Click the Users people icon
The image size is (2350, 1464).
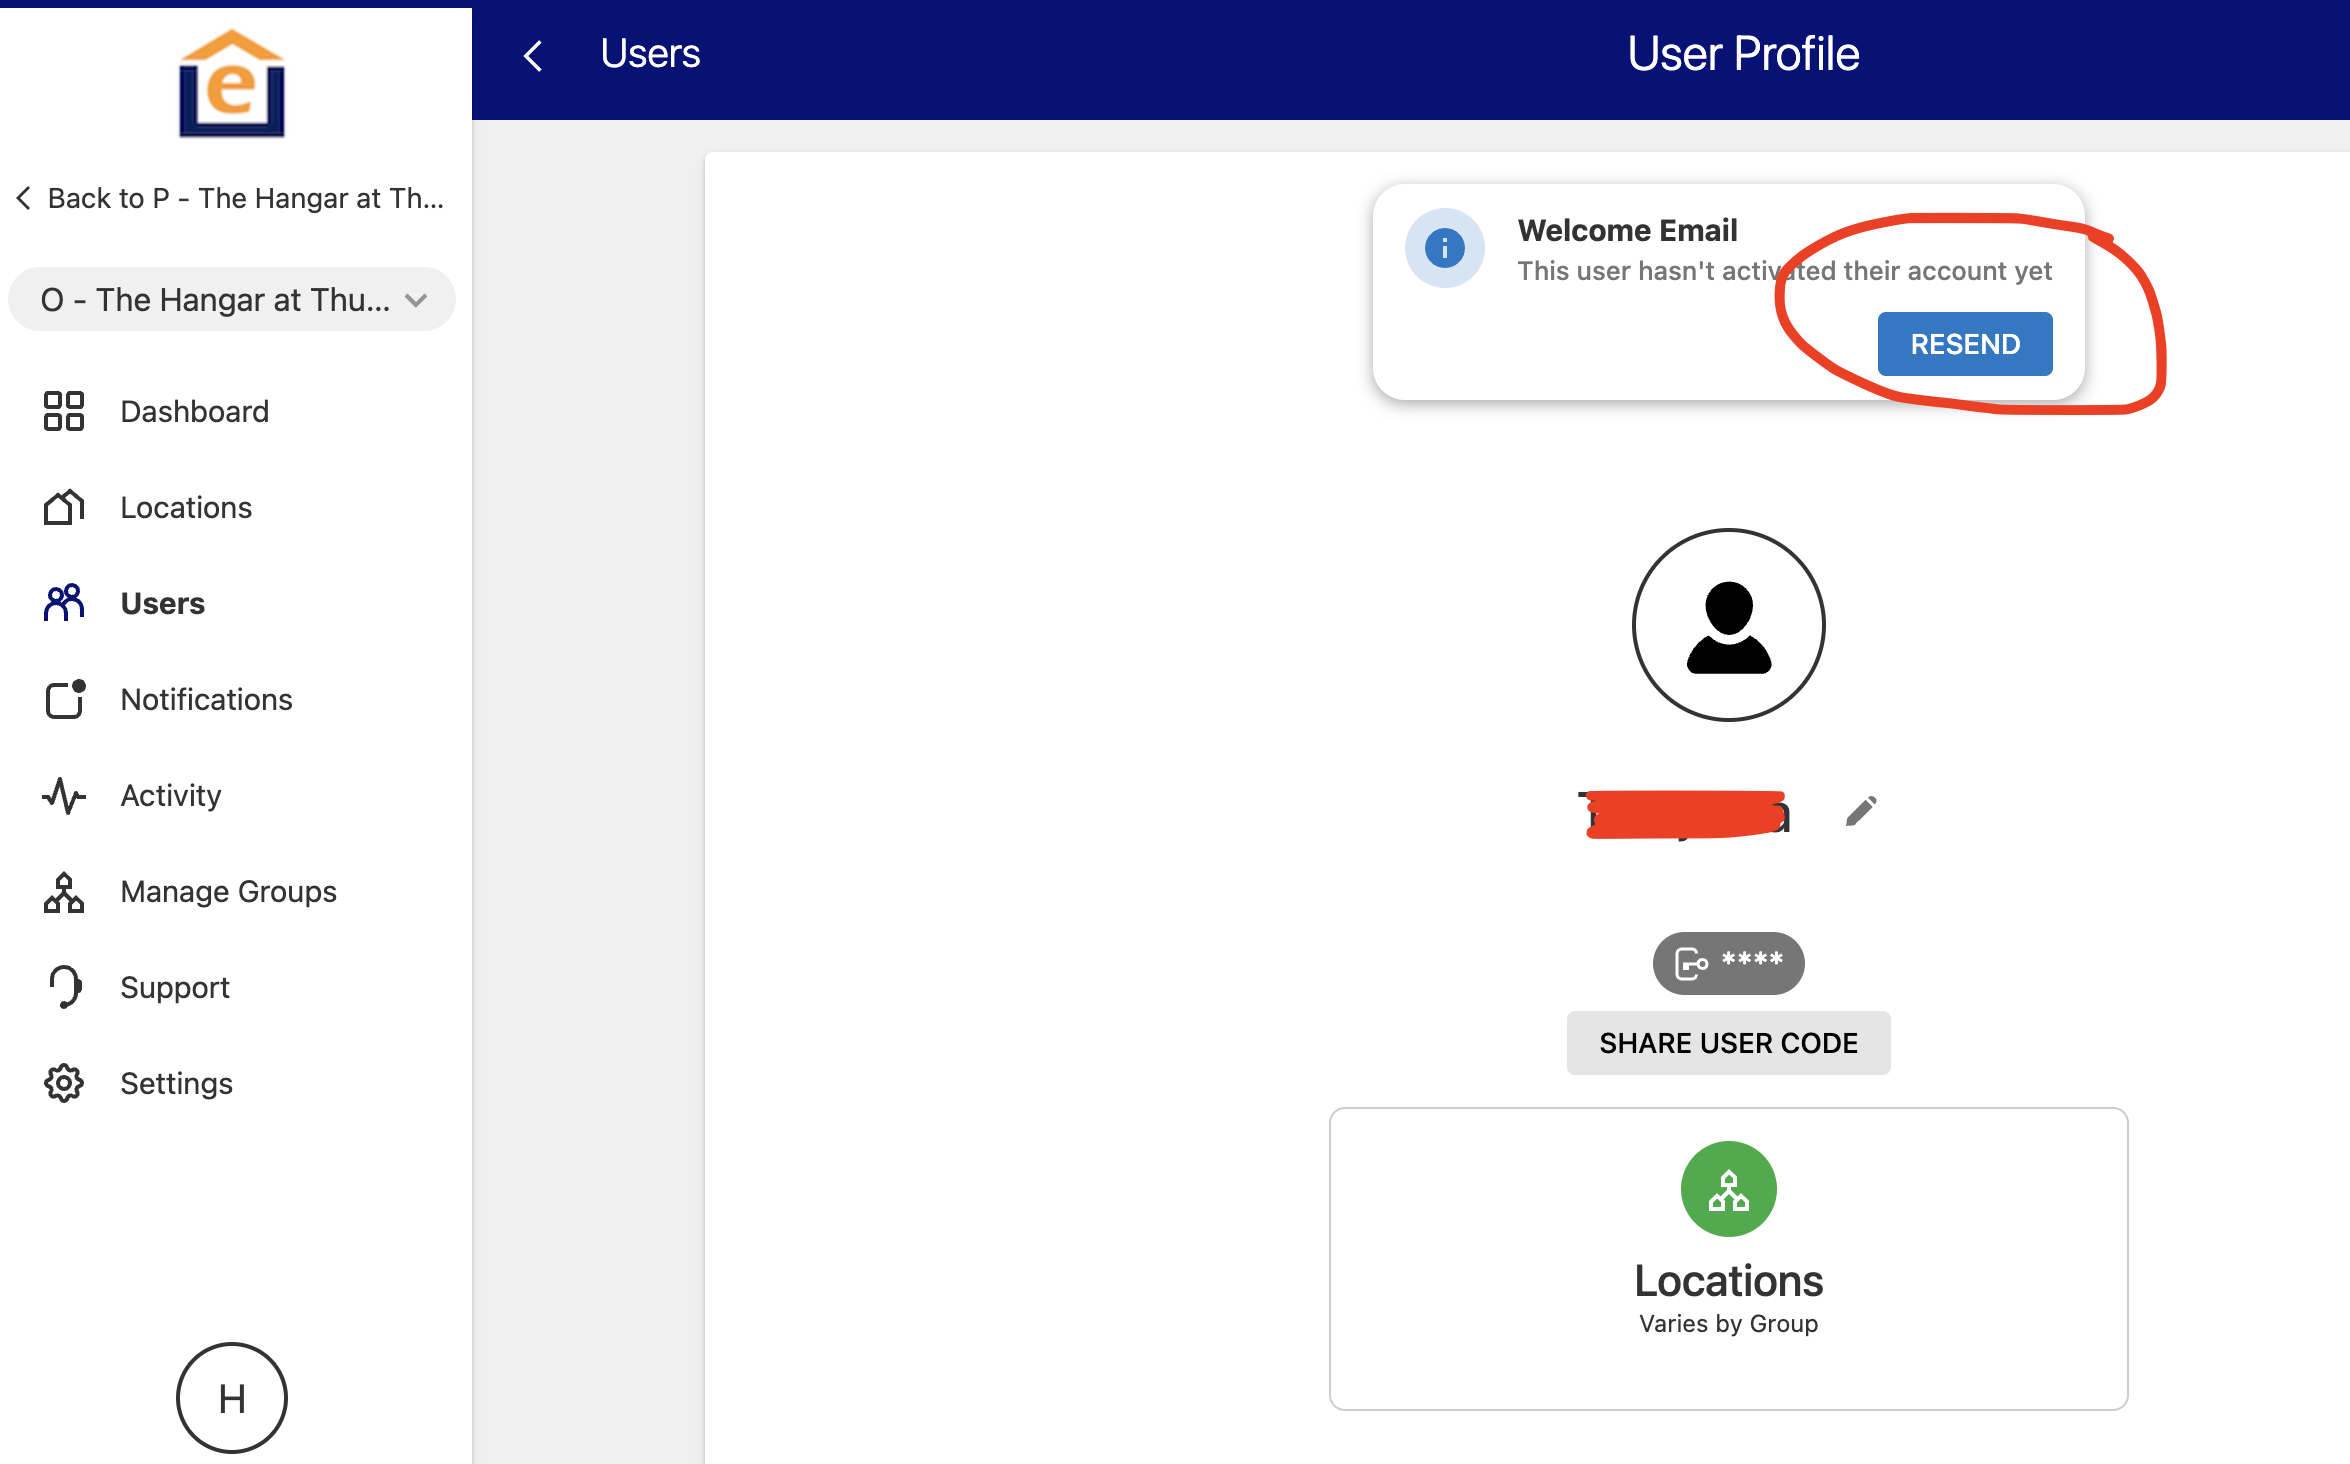click(63, 603)
